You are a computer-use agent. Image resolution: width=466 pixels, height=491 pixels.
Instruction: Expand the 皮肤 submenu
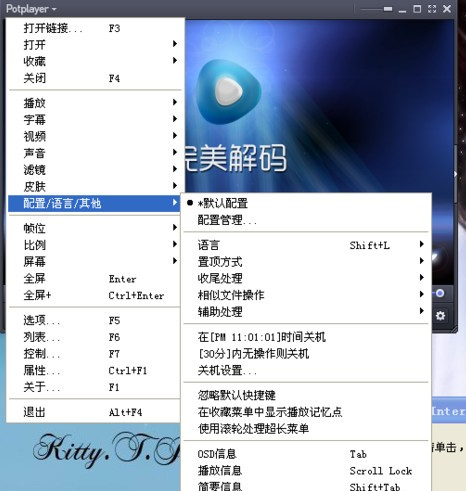(94, 186)
